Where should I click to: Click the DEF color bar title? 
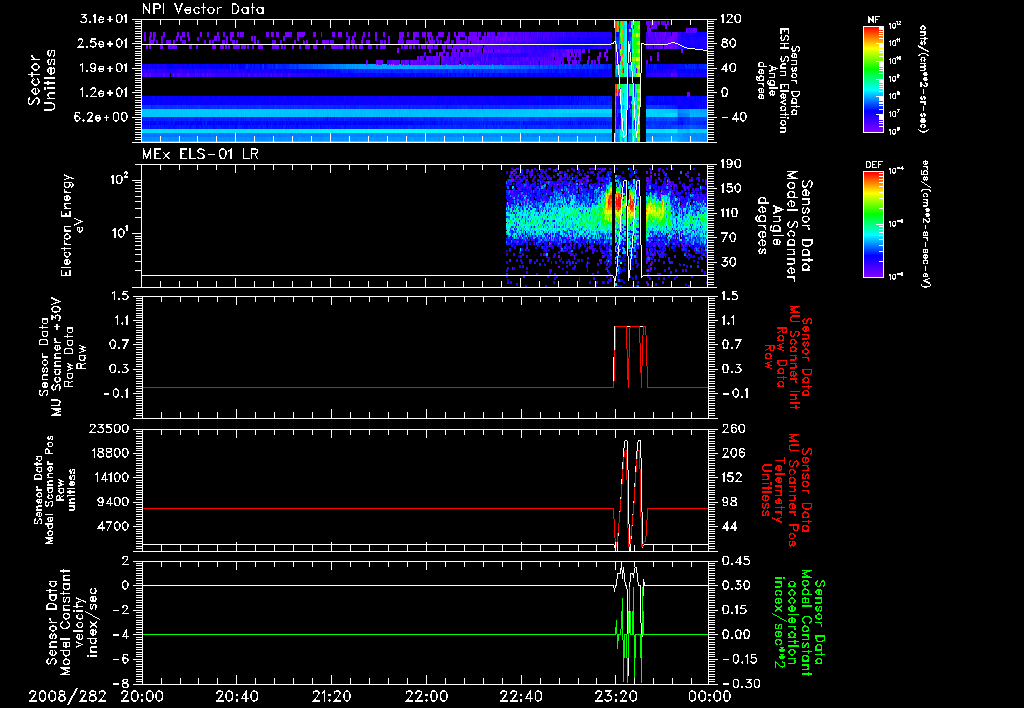tap(873, 165)
